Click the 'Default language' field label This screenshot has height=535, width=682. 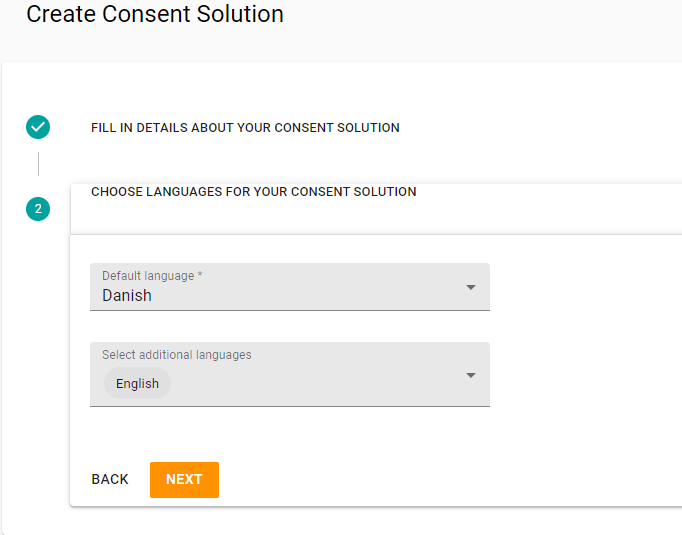(x=148, y=276)
